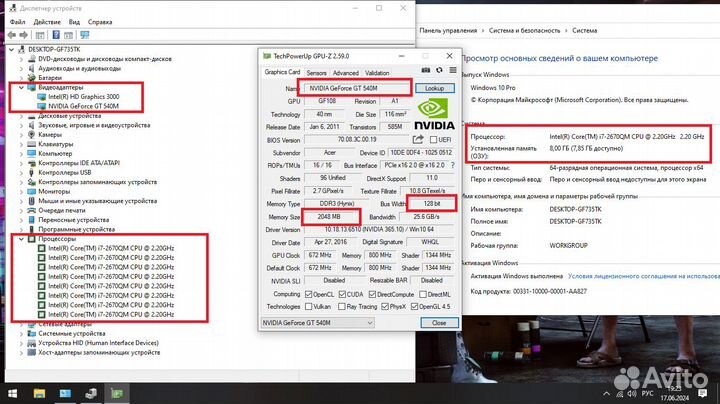Click the Memory Size 2048 MB field
The width and height of the screenshot is (720, 404).
click(329, 217)
